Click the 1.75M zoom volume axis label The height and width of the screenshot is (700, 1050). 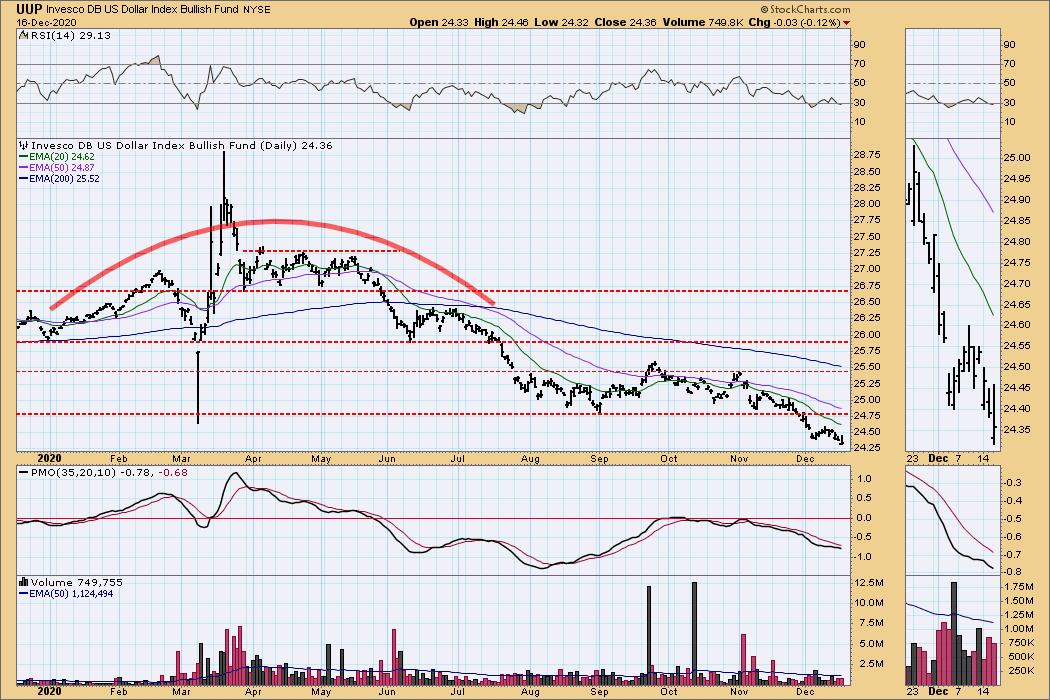pos(1019,586)
